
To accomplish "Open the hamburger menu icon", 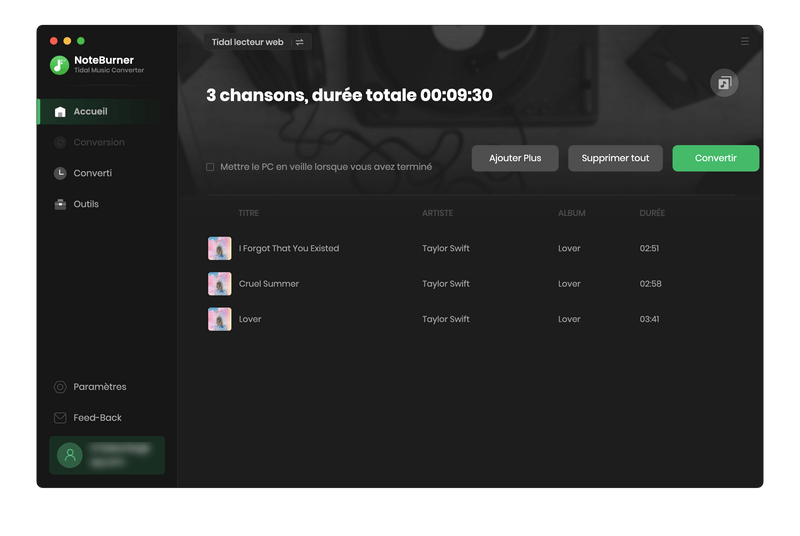I will tap(745, 41).
